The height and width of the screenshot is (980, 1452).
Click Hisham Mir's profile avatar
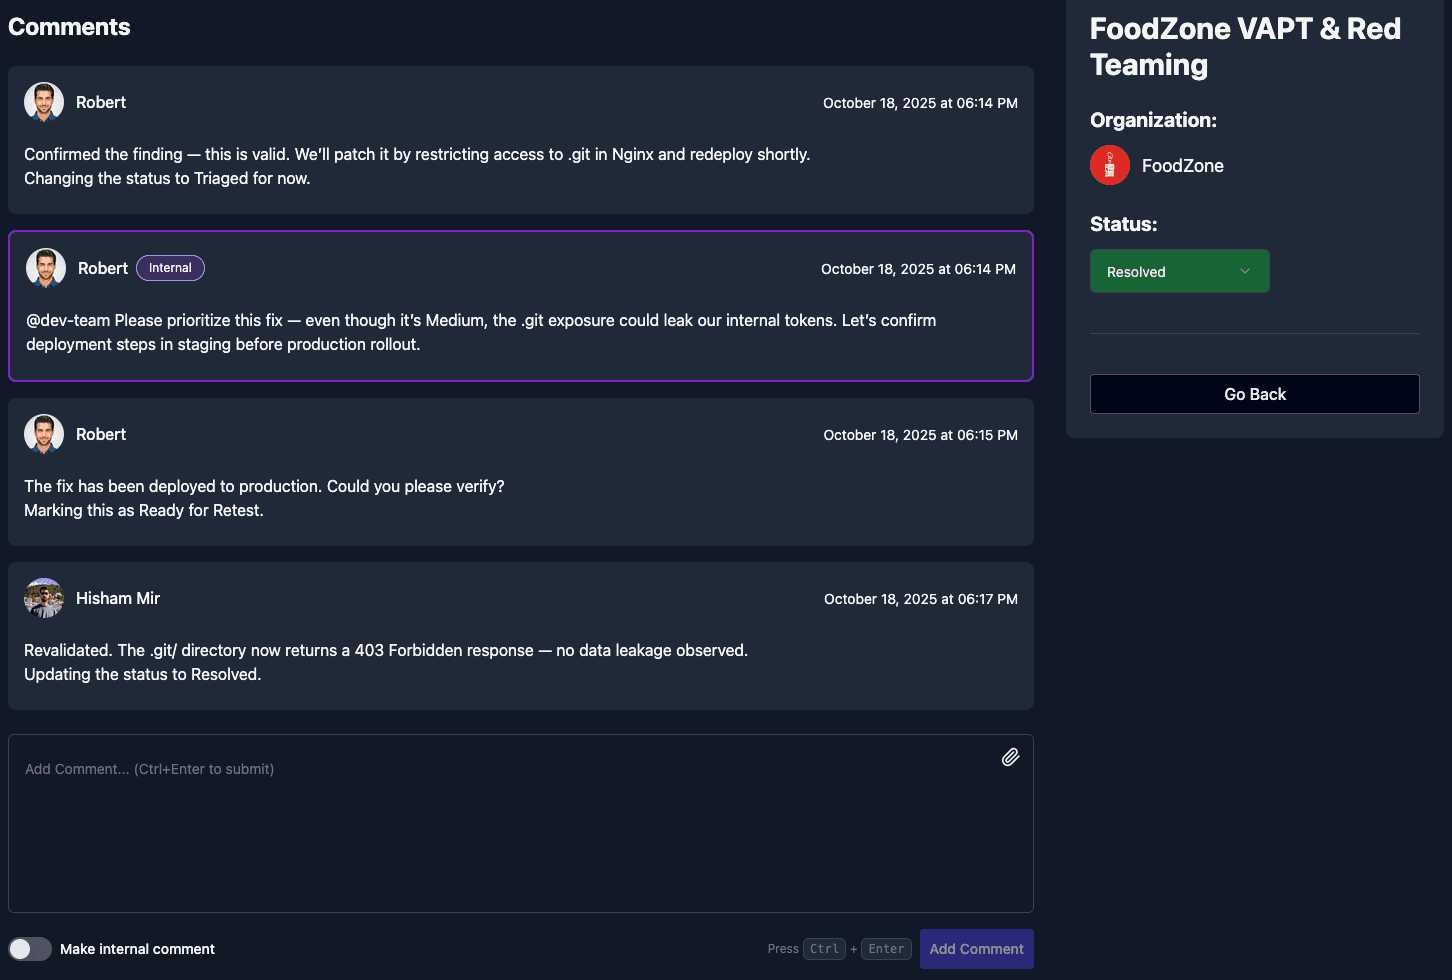[x=43, y=597]
